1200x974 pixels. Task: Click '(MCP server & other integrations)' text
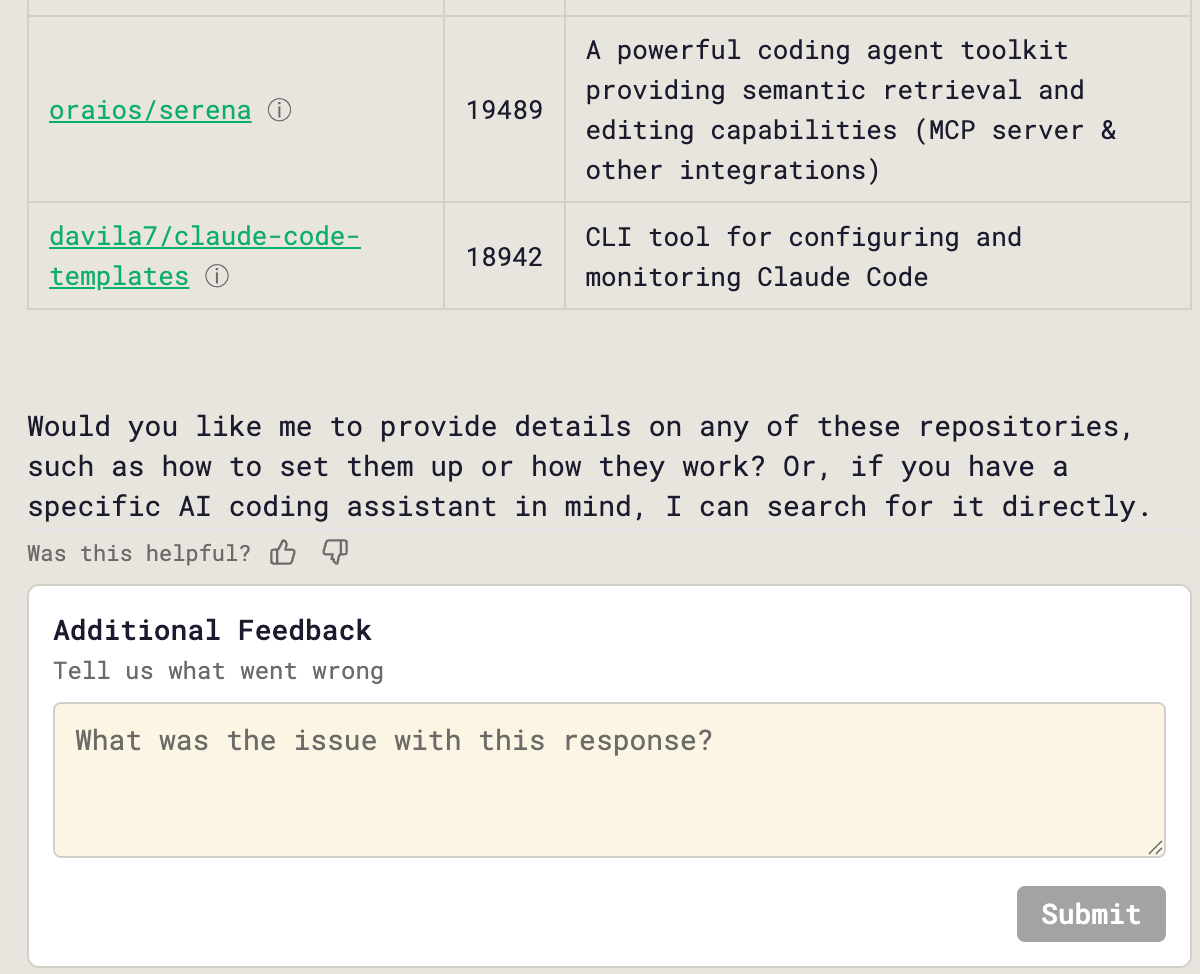tap(850, 150)
